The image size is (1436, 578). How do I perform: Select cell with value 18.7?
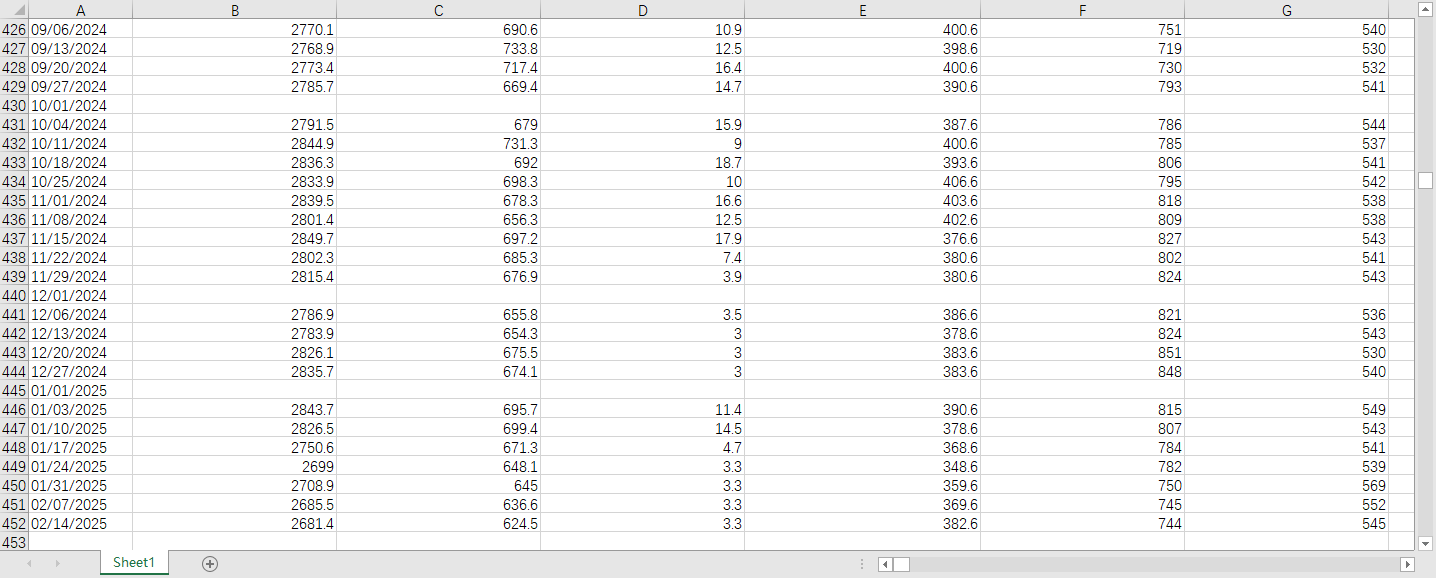pyautogui.click(x=642, y=163)
